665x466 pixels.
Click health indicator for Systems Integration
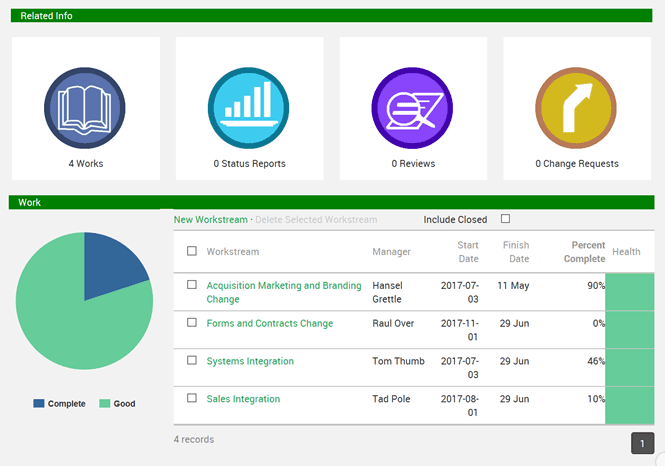click(630, 367)
